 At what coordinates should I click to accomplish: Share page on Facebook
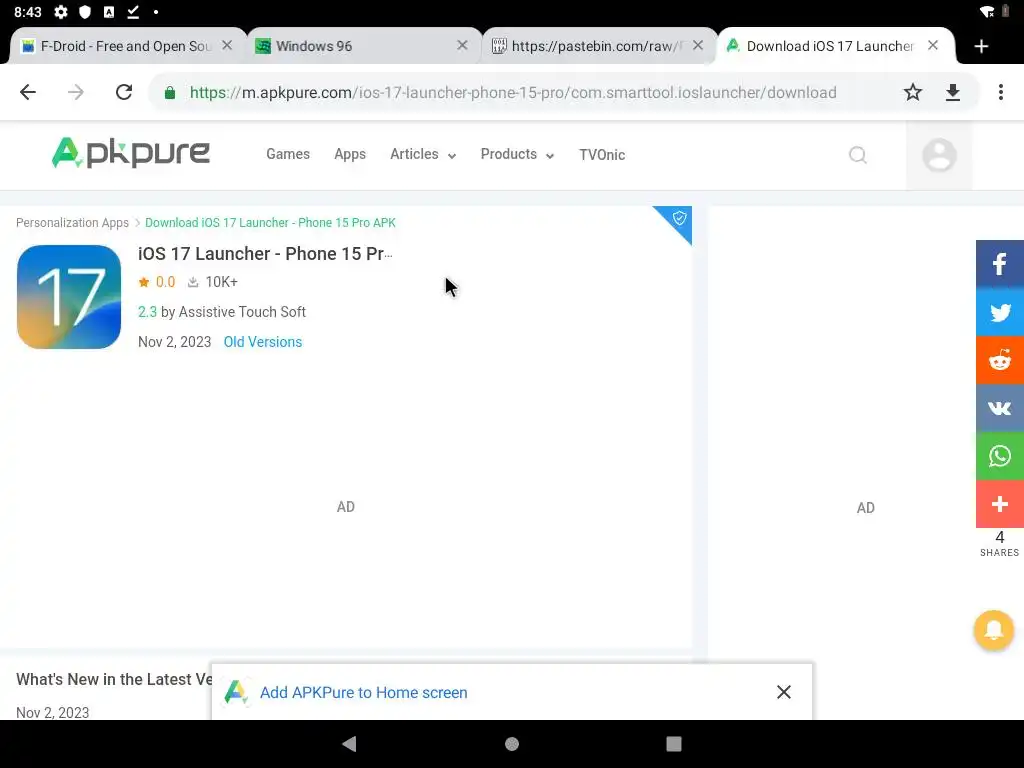tap(1000, 264)
